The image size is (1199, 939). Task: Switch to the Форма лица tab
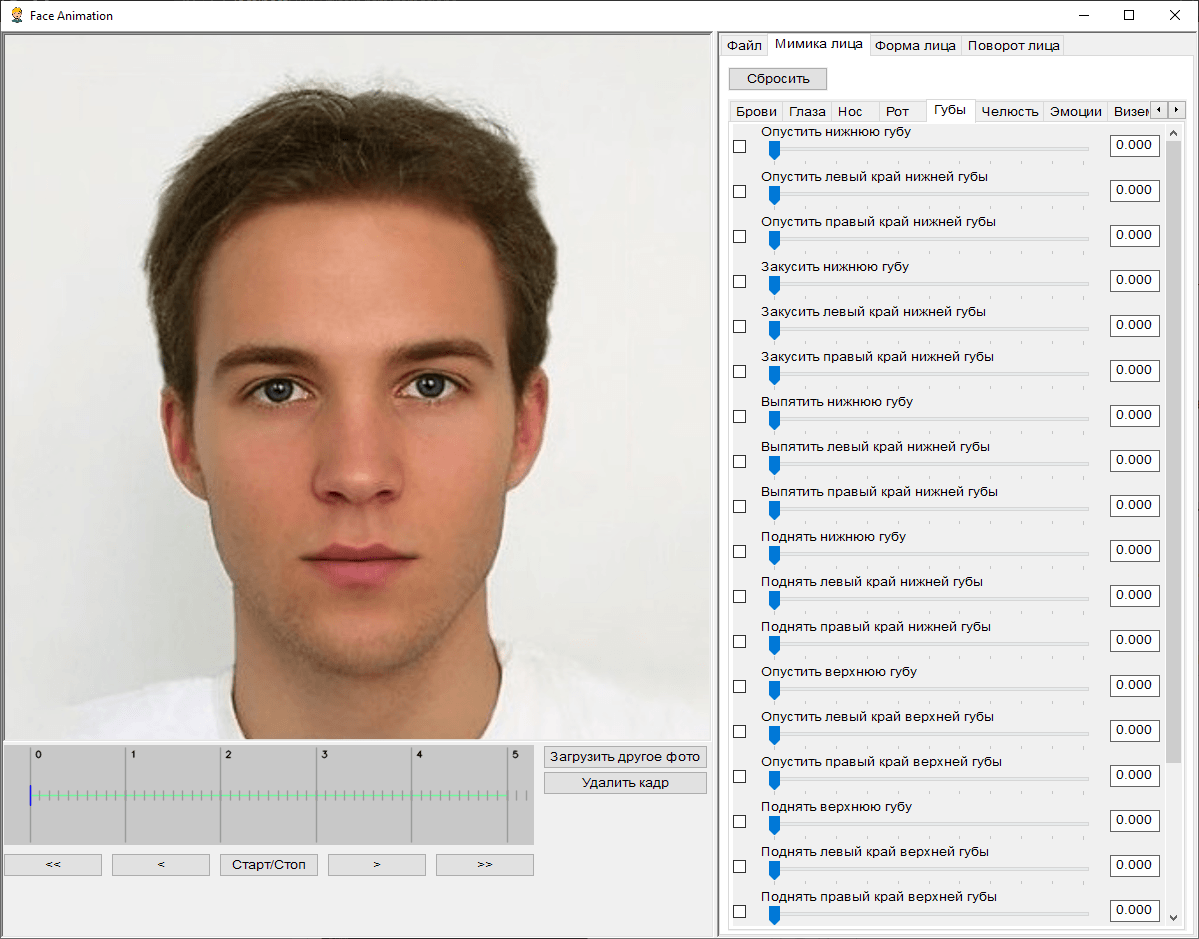[x=914, y=45]
